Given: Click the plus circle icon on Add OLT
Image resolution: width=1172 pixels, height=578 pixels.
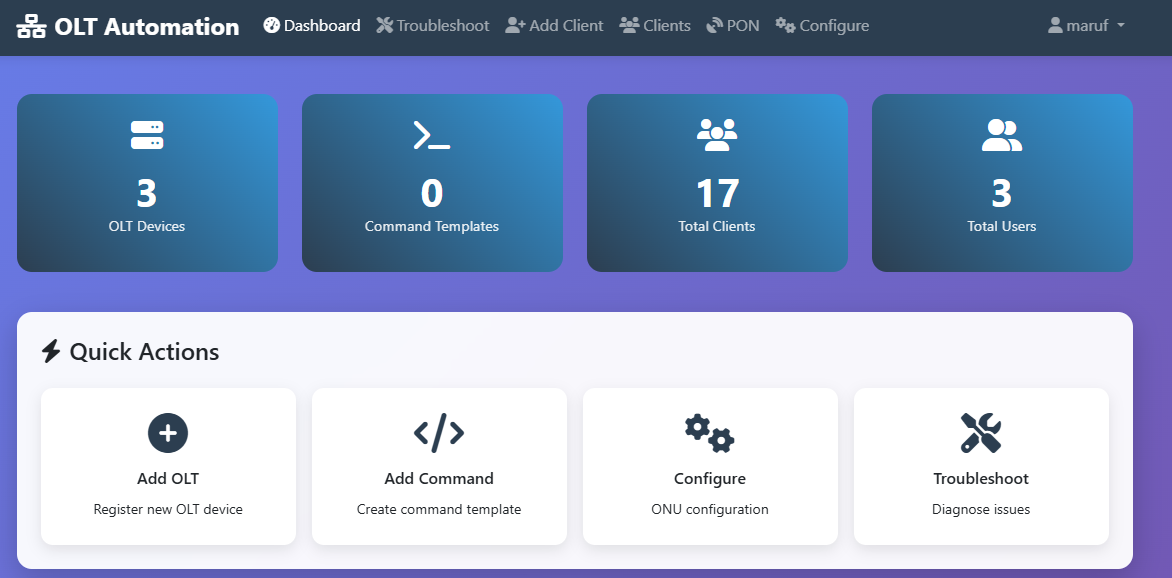Looking at the screenshot, I should tap(168, 433).
